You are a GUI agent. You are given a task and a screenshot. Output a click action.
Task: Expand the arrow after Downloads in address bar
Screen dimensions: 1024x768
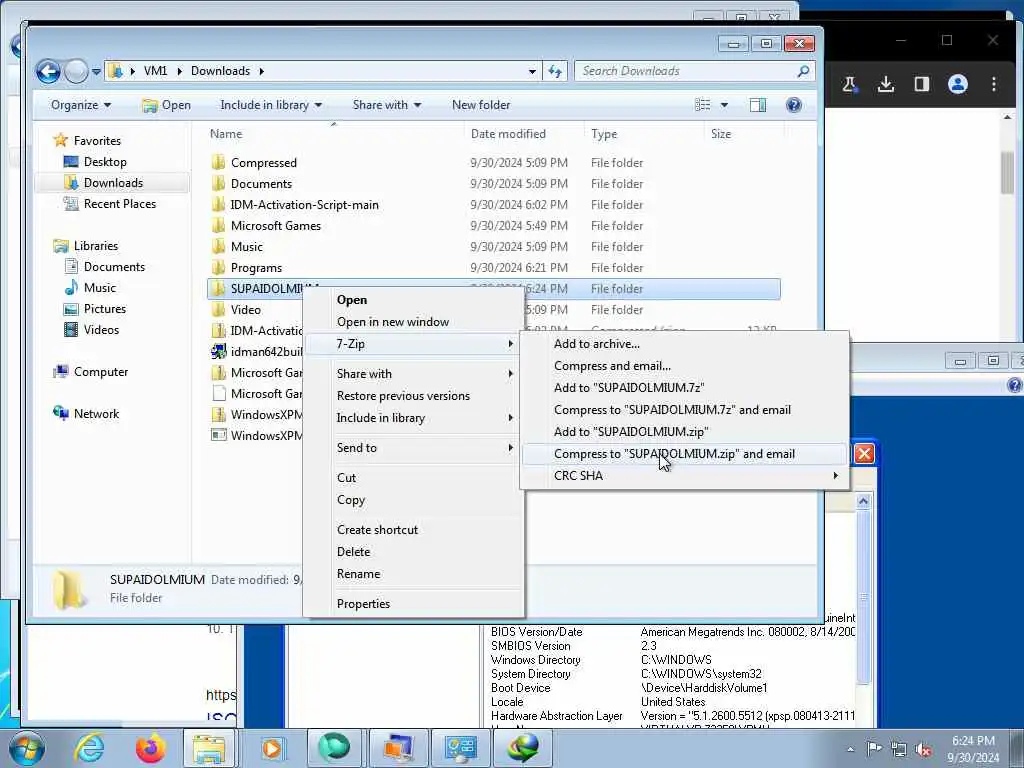click(x=261, y=71)
